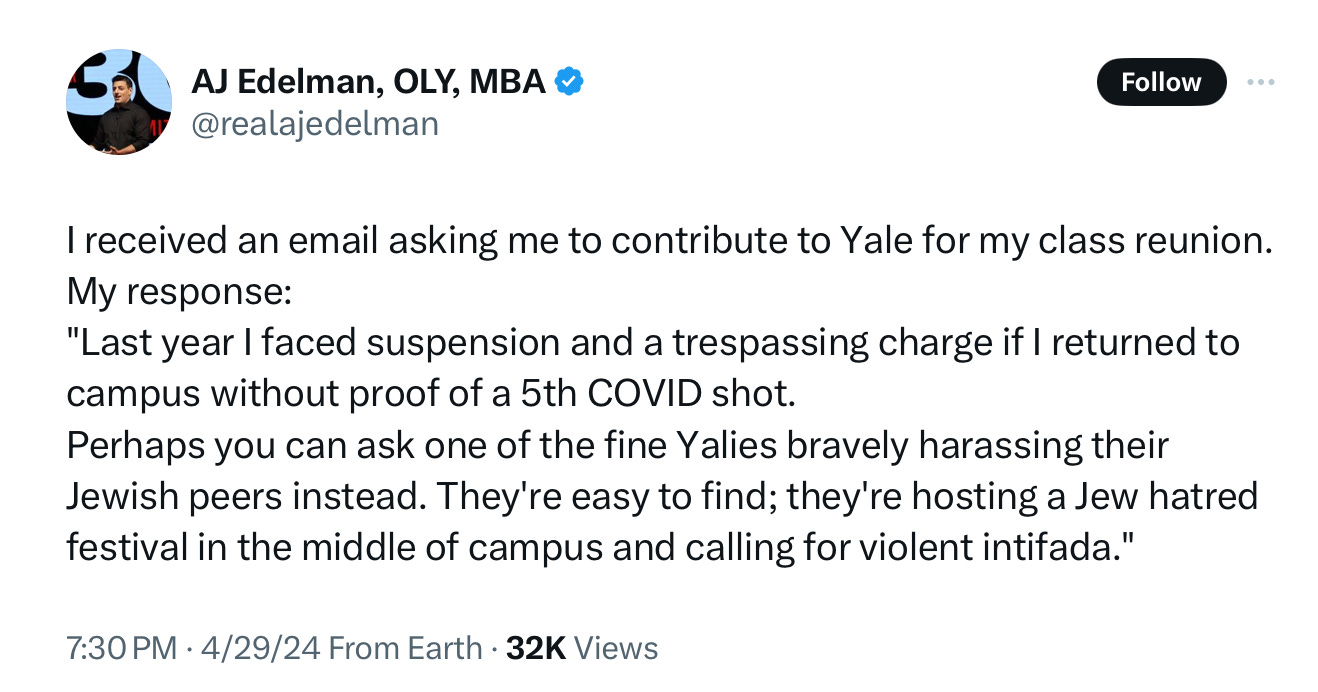Click the My response: line

(179, 292)
